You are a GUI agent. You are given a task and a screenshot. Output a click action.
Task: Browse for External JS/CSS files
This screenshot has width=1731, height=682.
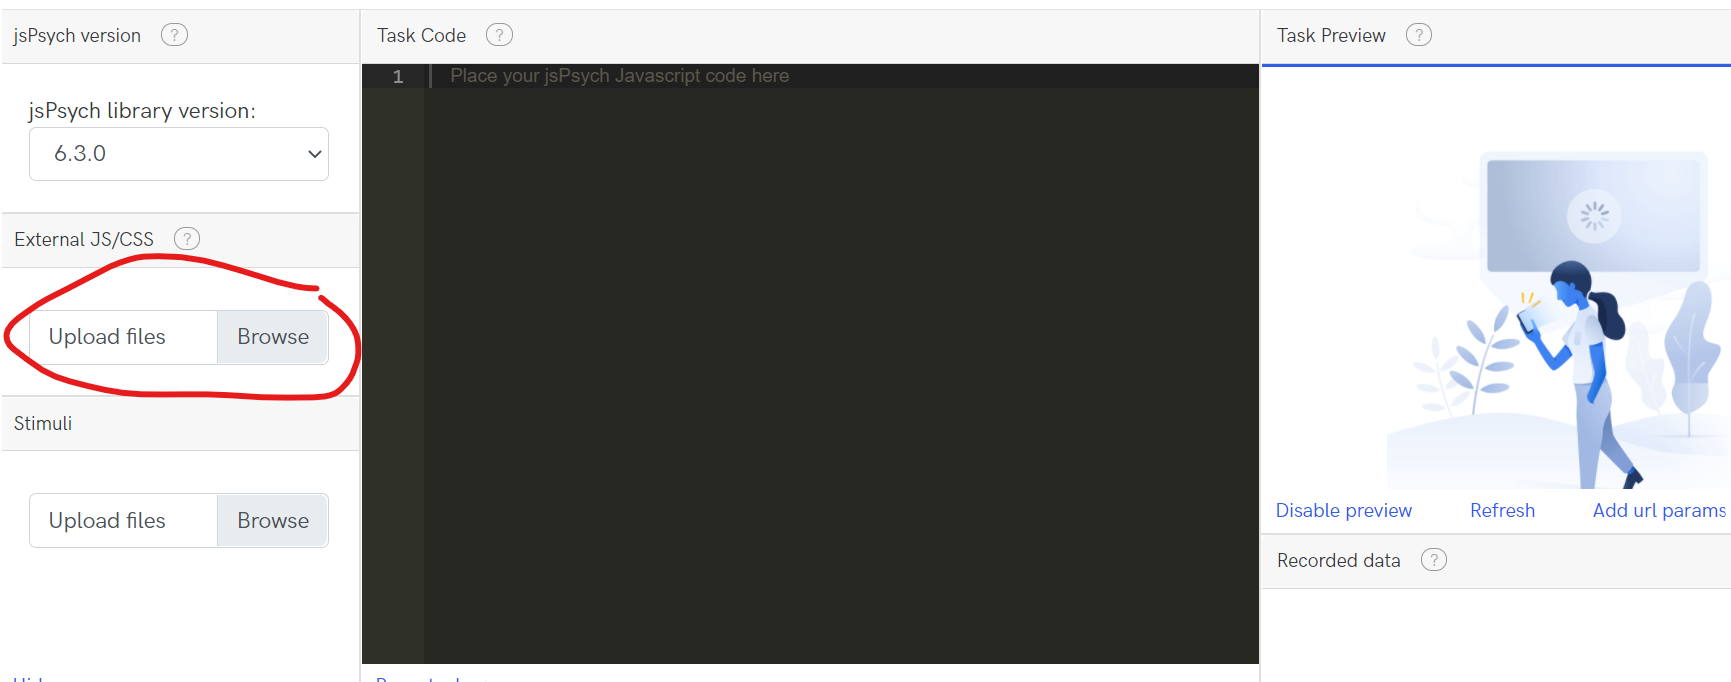pos(273,337)
